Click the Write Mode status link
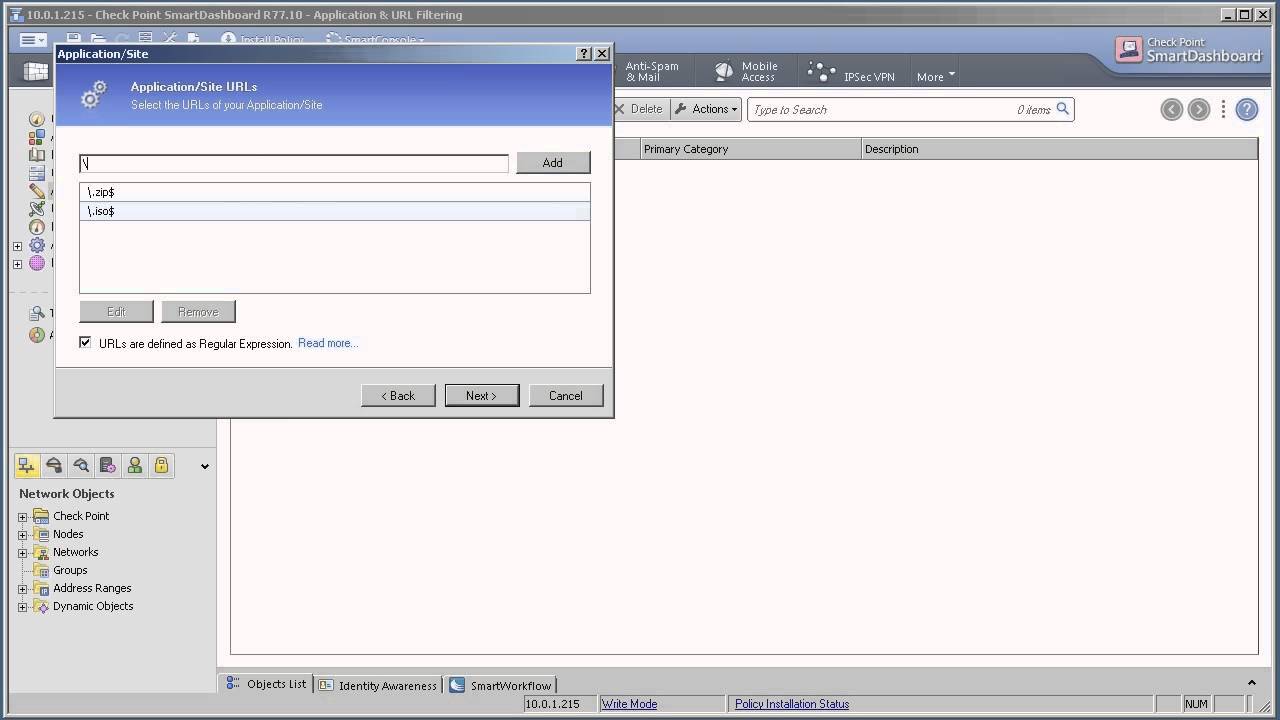This screenshot has height=720, width=1280. pos(629,704)
